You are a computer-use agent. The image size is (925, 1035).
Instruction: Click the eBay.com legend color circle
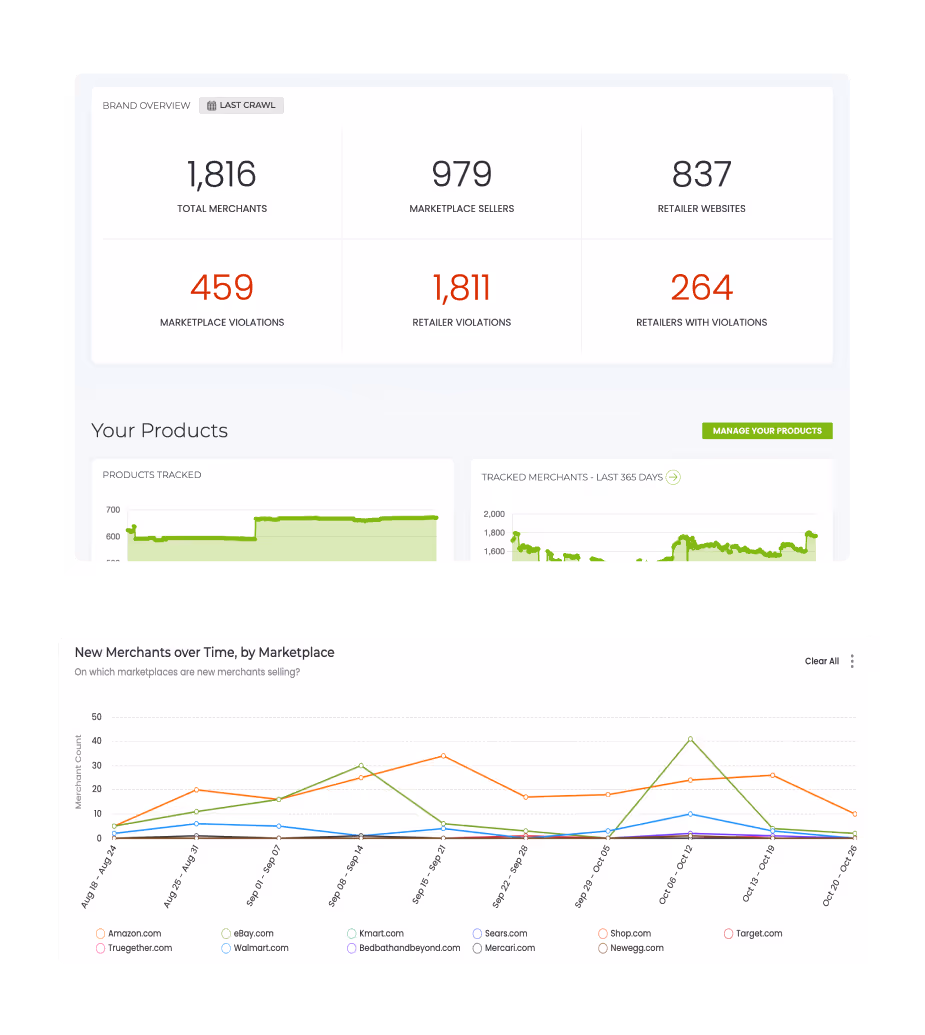tap(228, 933)
